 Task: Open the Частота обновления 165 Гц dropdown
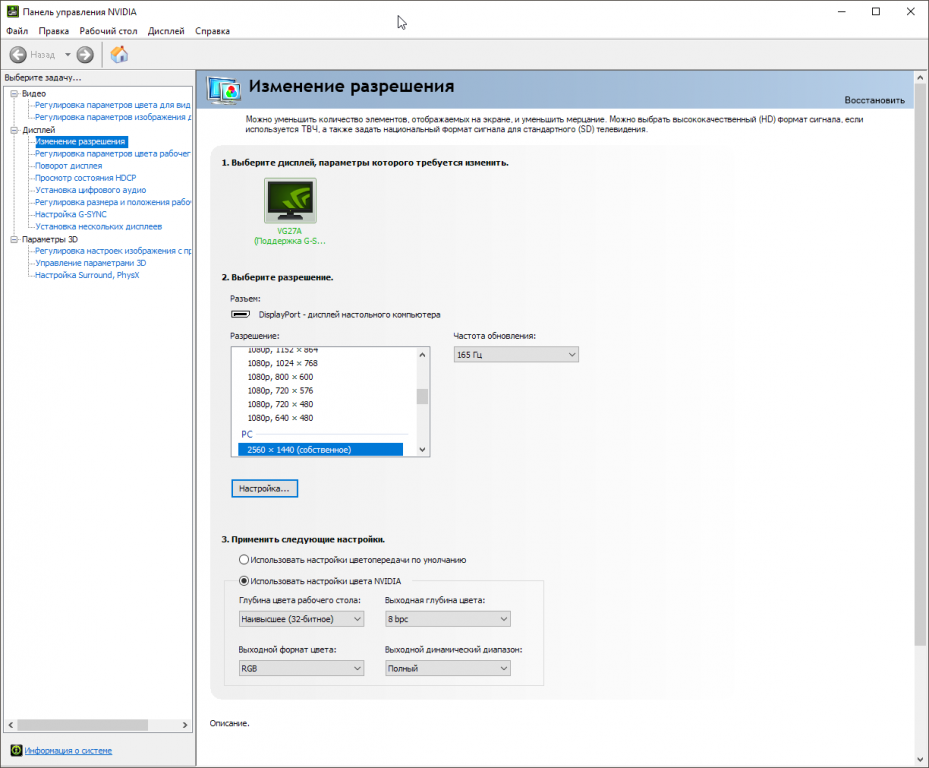tap(516, 354)
